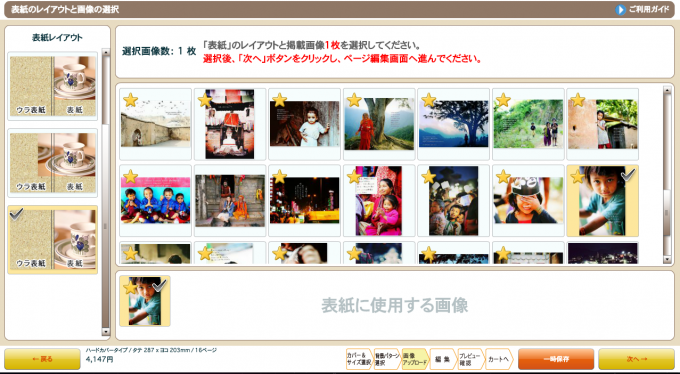Go back with the 戻る button

click(x=42, y=359)
